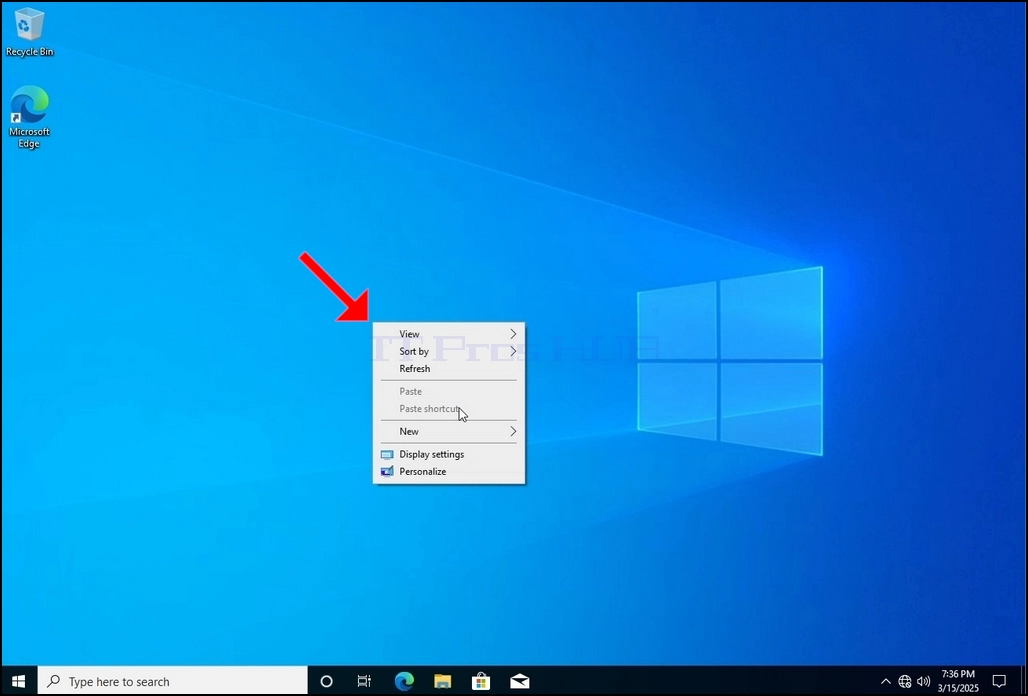Click the Cortana circle icon

pyautogui.click(x=326, y=682)
